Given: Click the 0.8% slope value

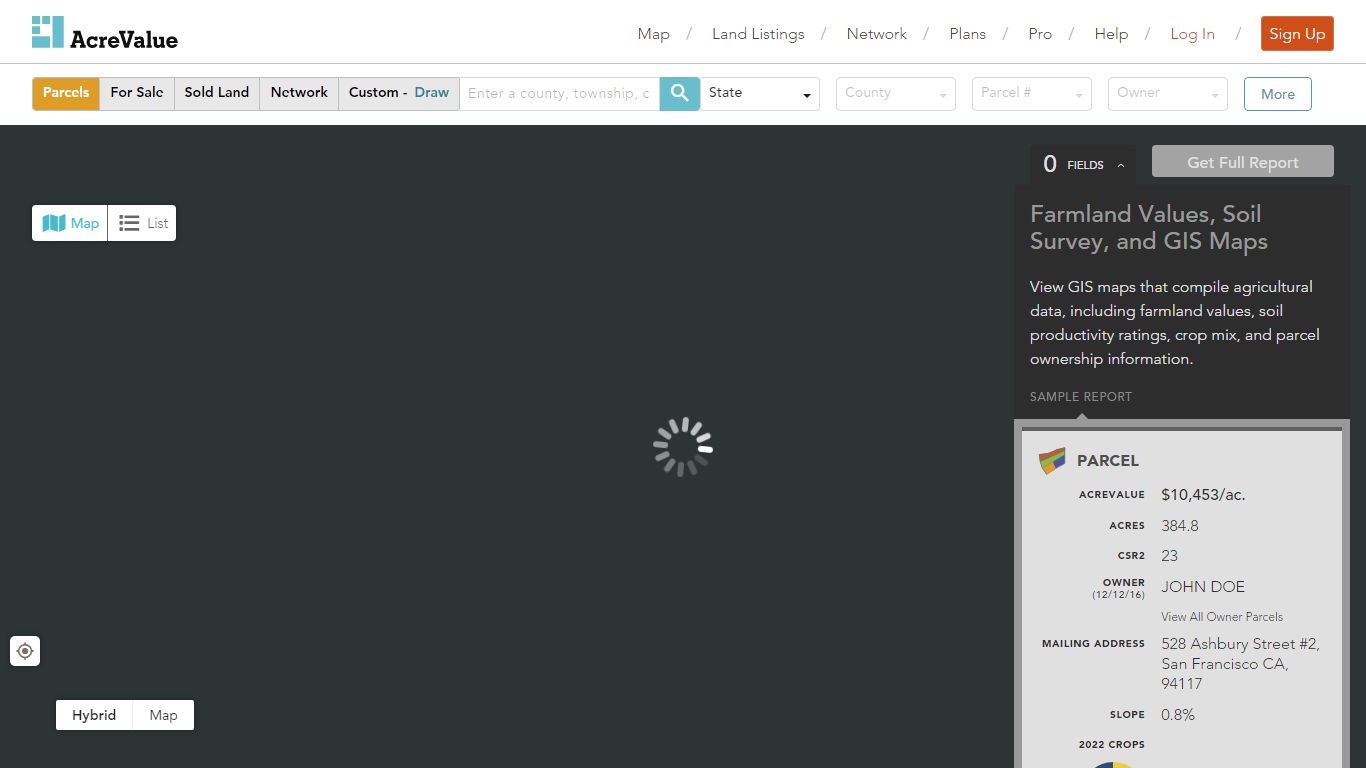Looking at the screenshot, I should (1178, 715).
